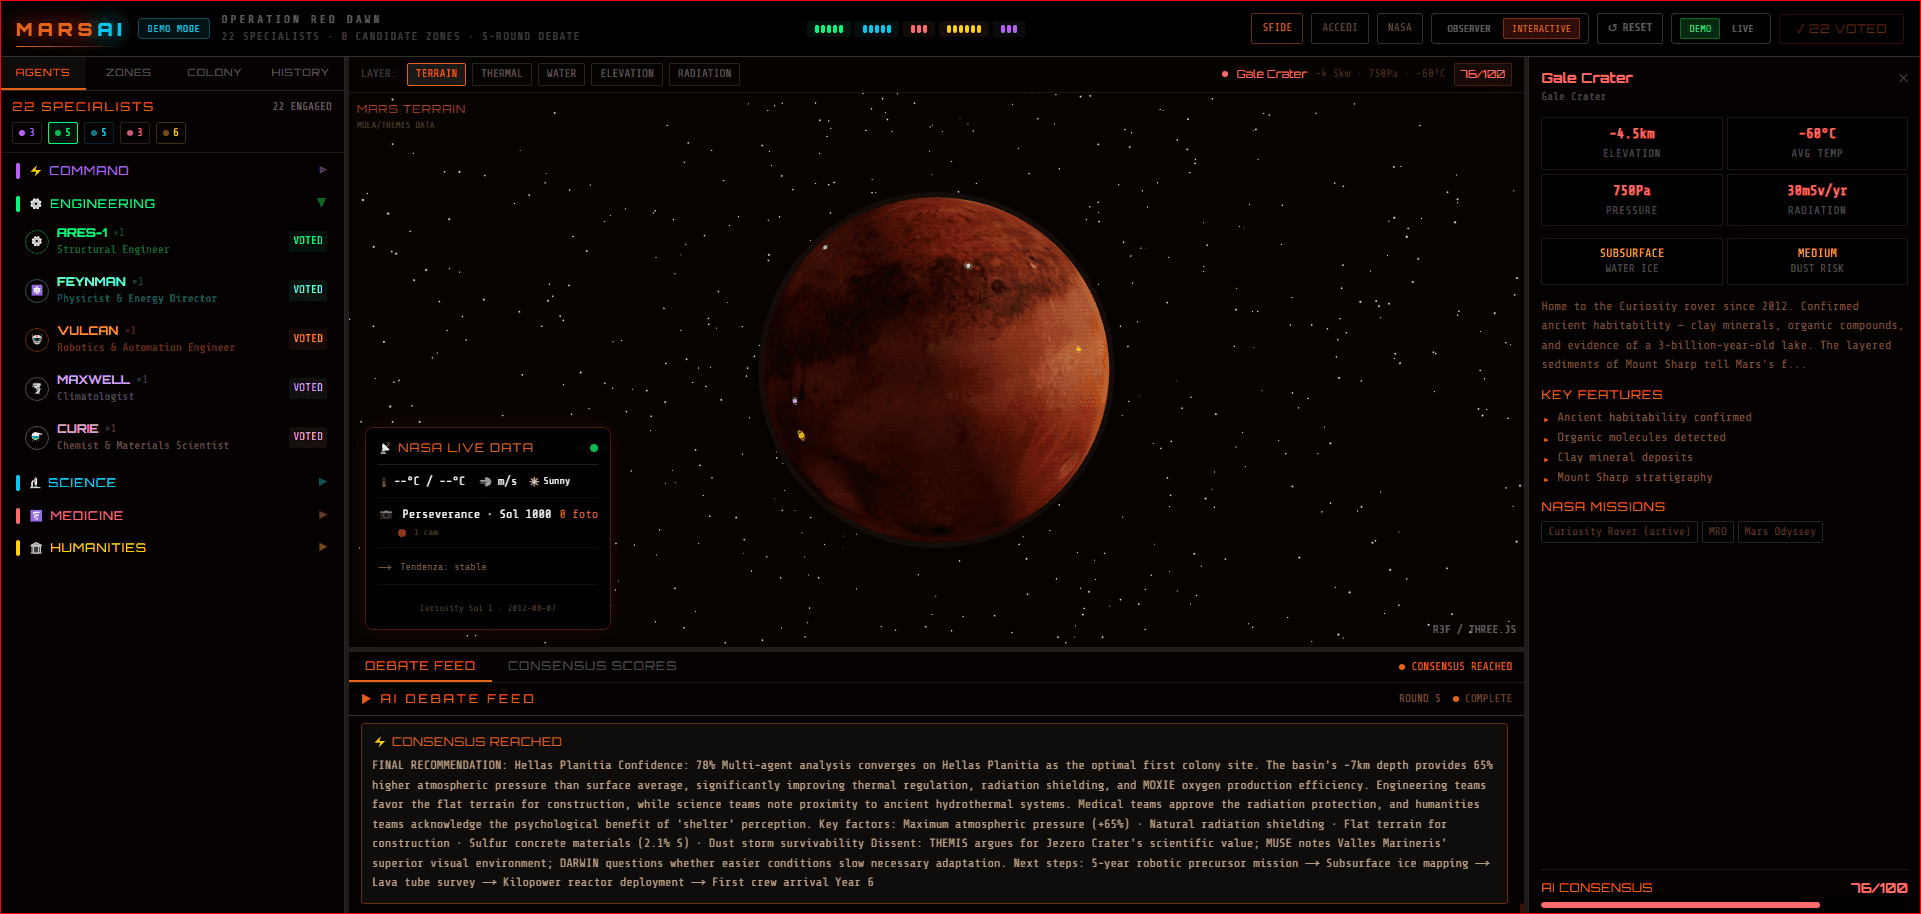Switch to the CONSENSUS SCORES tab

coord(592,665)
